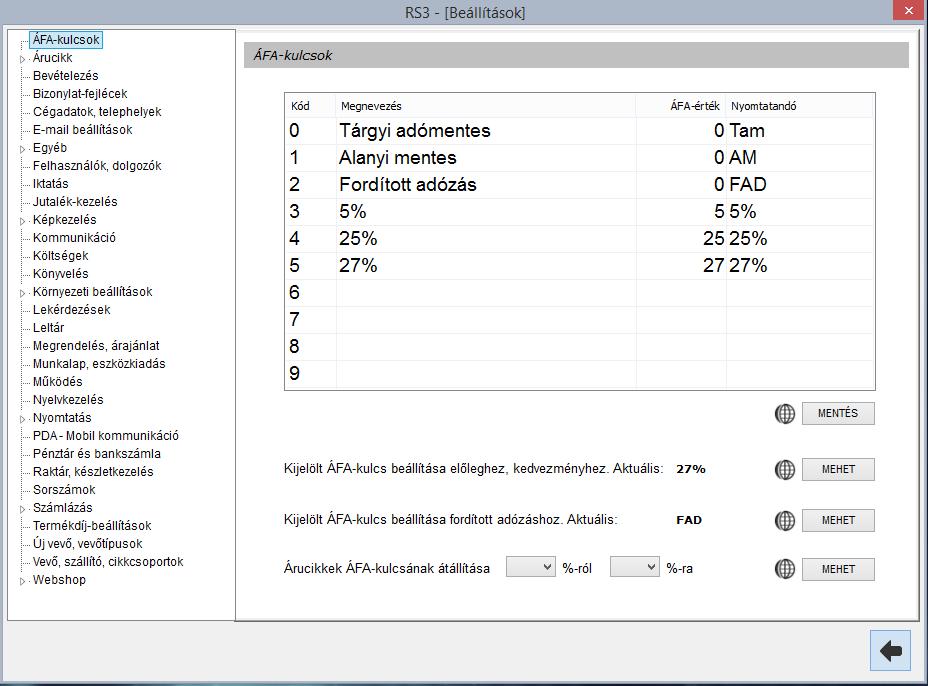Select Nyelvkezelés item
The width and height of the screenshot is (928, 686).
(x=68, y=400)
